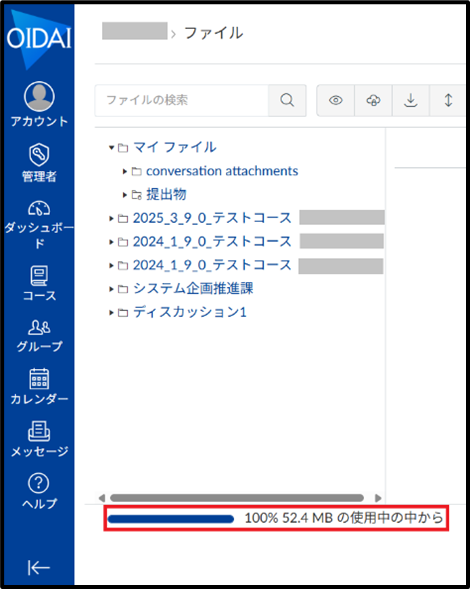Collapse the マイ ファイル folder
The height and width of the screenshot is (589, 470).
[x=111, y=148]
